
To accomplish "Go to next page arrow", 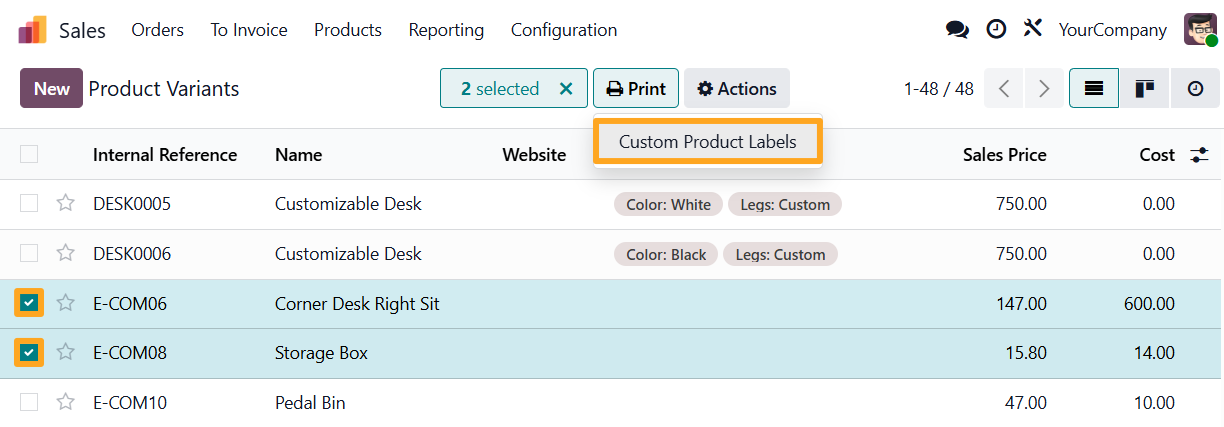I will (1044, 89).
